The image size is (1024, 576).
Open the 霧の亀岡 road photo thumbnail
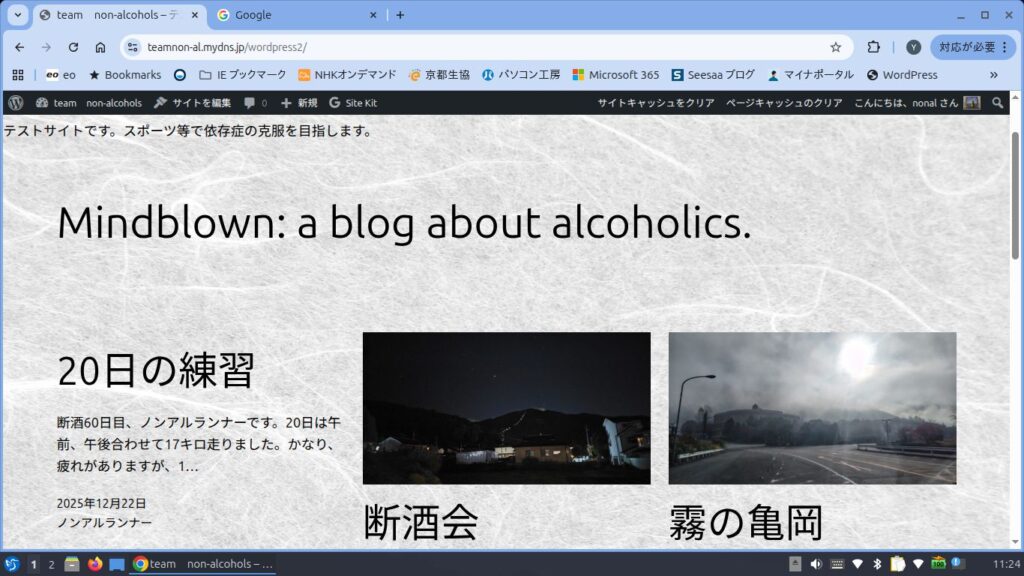click(x=812, y=408)
